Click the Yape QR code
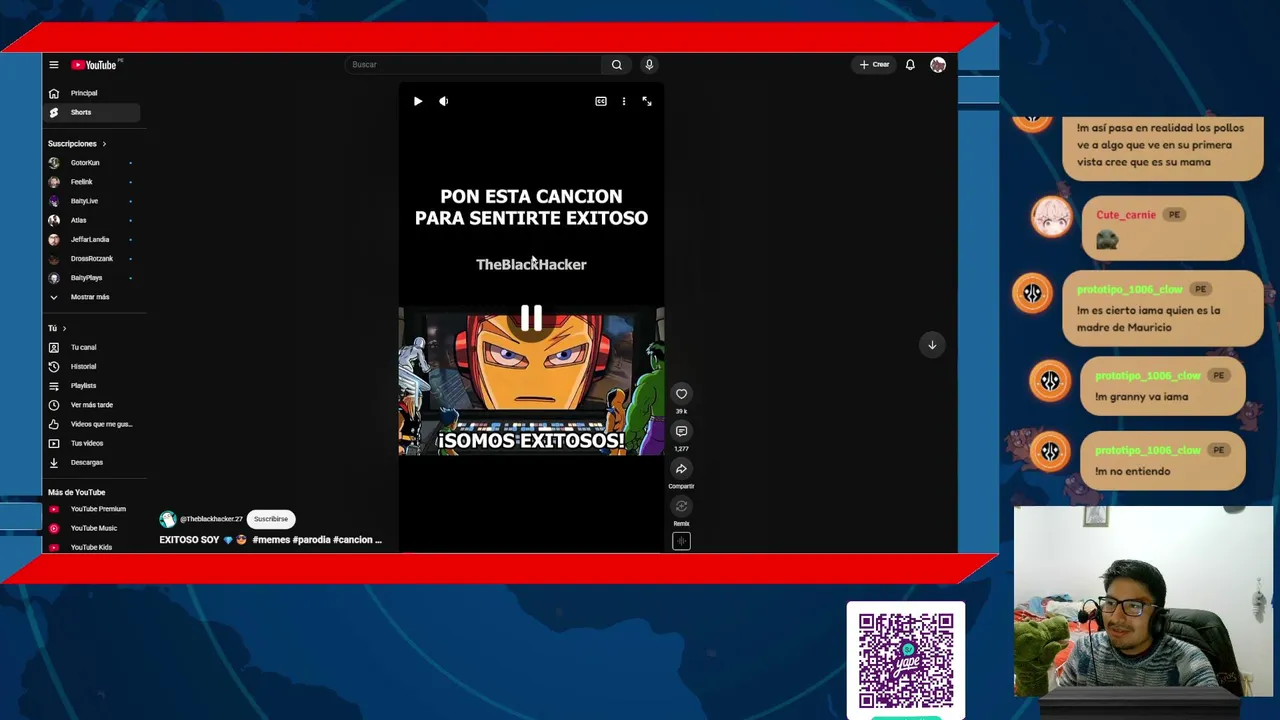 coord(906,660)
